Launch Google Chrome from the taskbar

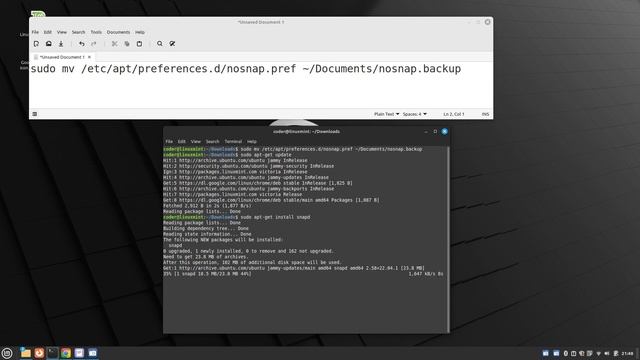66,353
